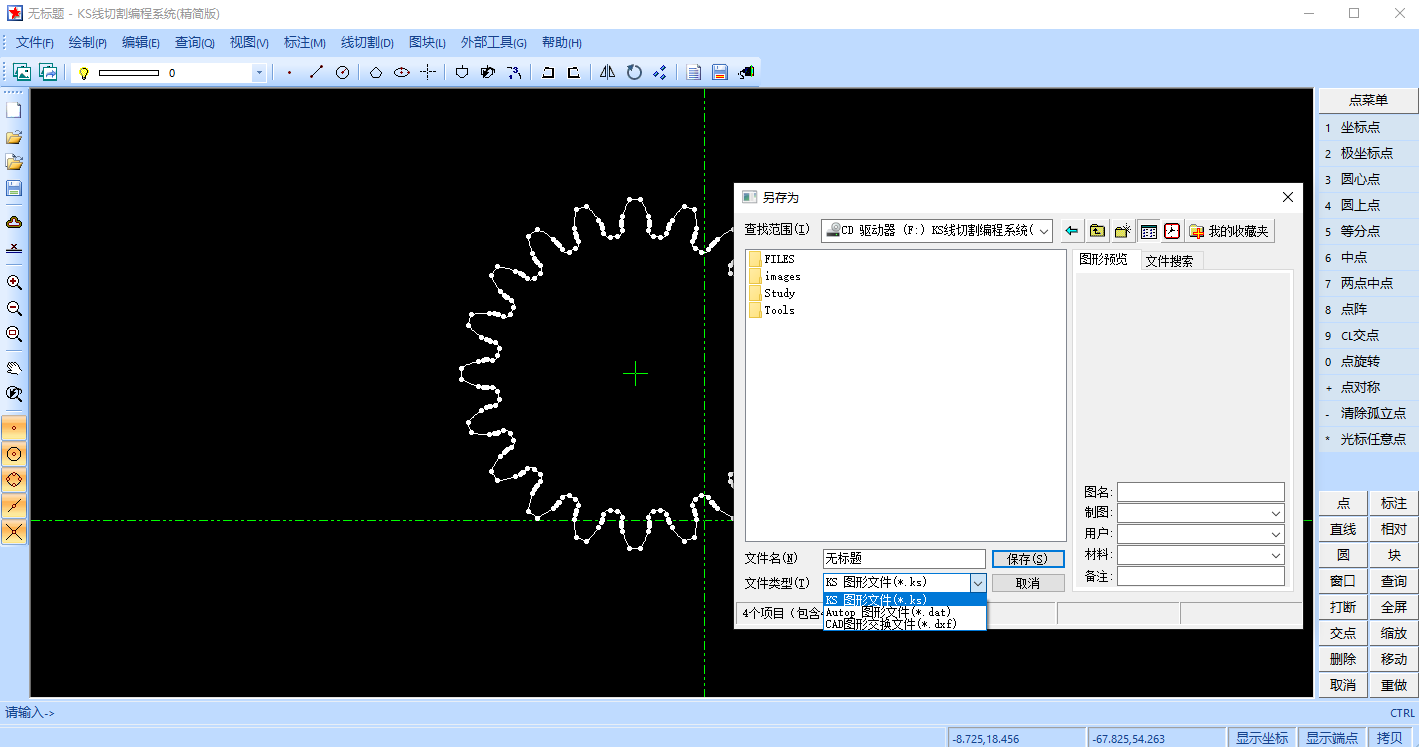Open the 文件(F) menu

tap(33, 42)
